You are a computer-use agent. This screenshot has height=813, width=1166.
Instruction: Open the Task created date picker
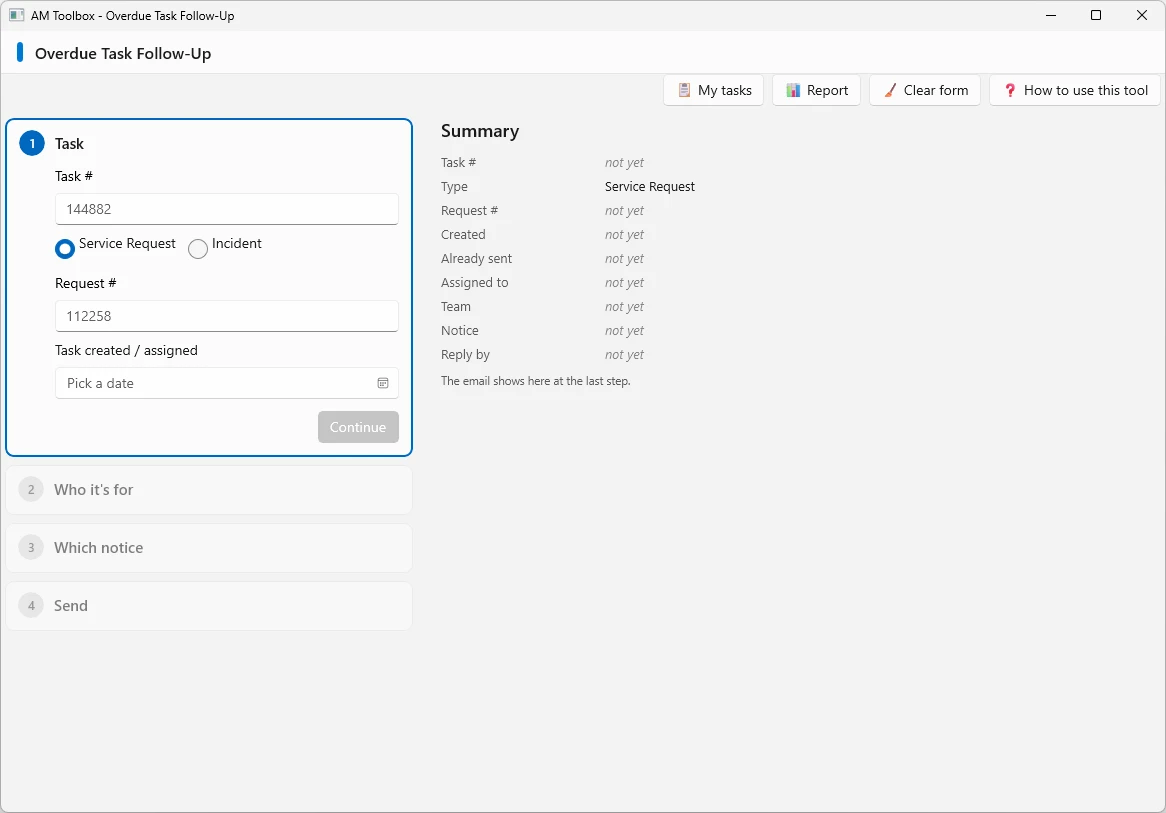tap(227, 383)
